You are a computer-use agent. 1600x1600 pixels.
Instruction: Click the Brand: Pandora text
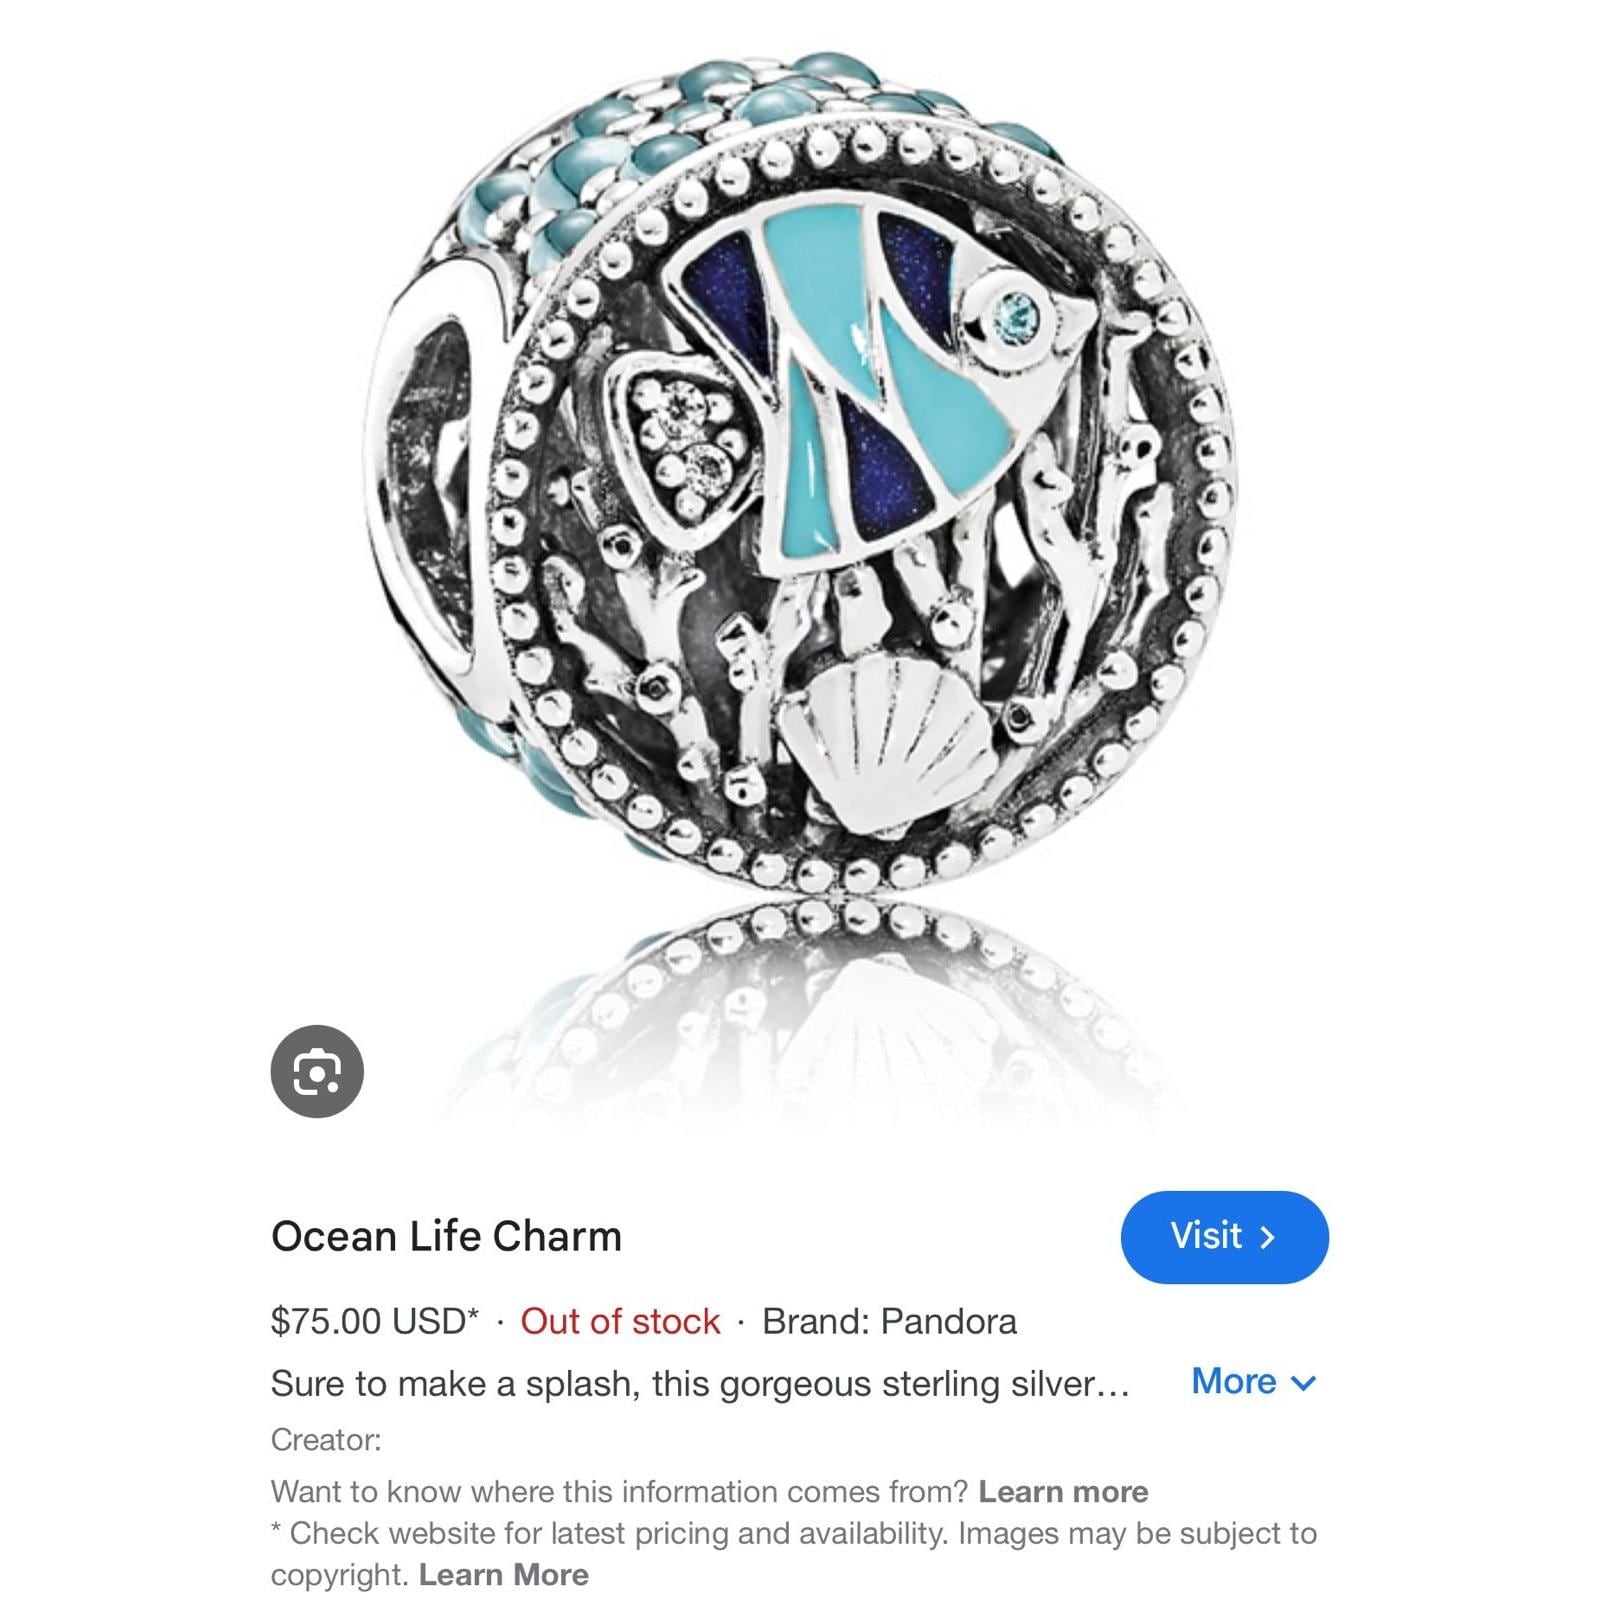(889, 1321)
